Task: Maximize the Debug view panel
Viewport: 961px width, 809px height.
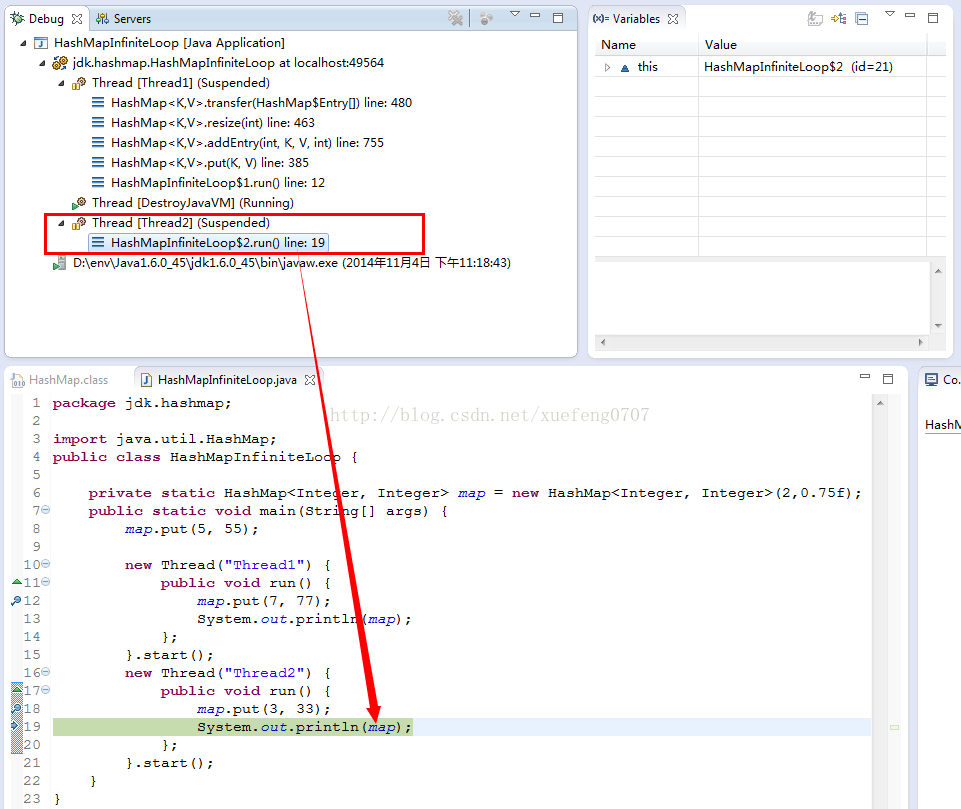Action: pos(558,18)
